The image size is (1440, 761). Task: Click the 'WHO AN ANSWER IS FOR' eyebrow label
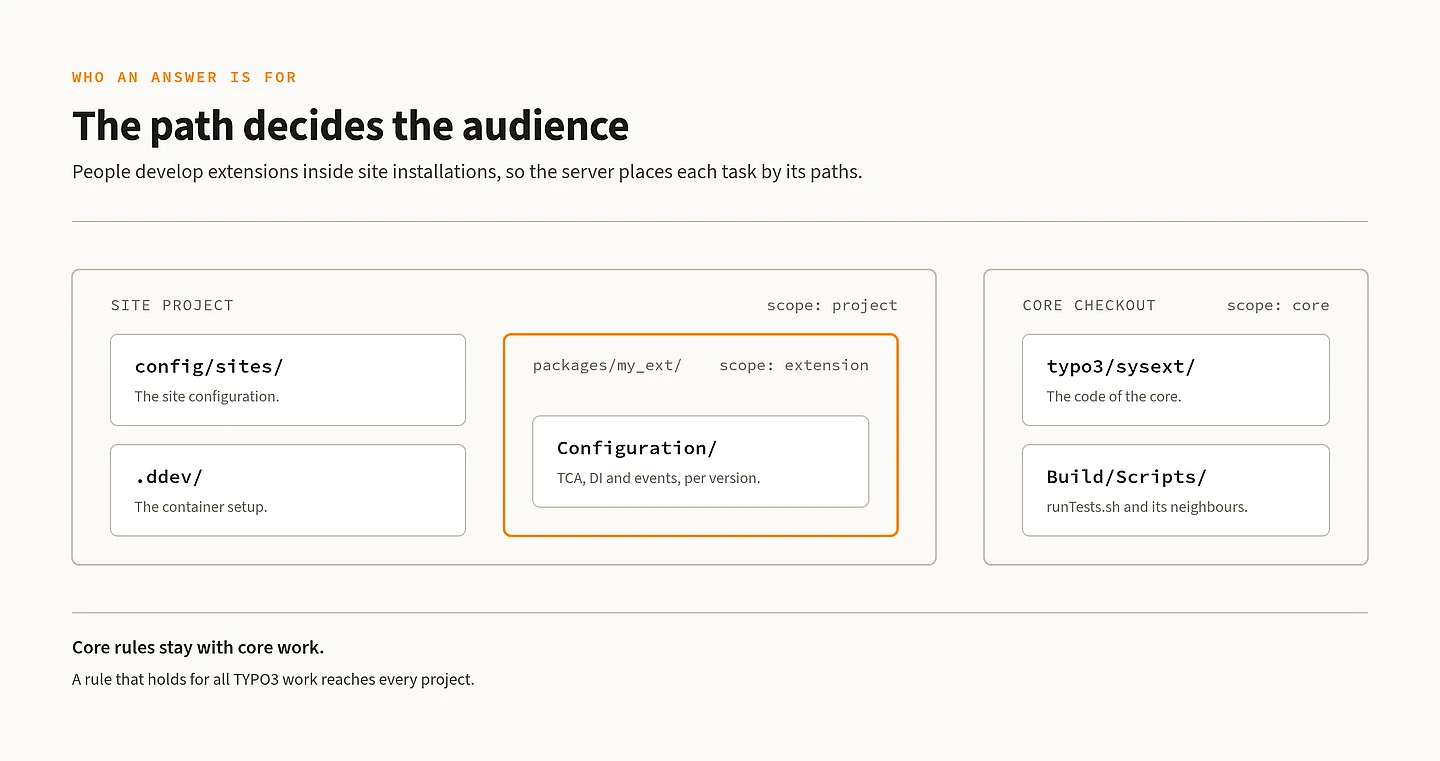[184, 77]
